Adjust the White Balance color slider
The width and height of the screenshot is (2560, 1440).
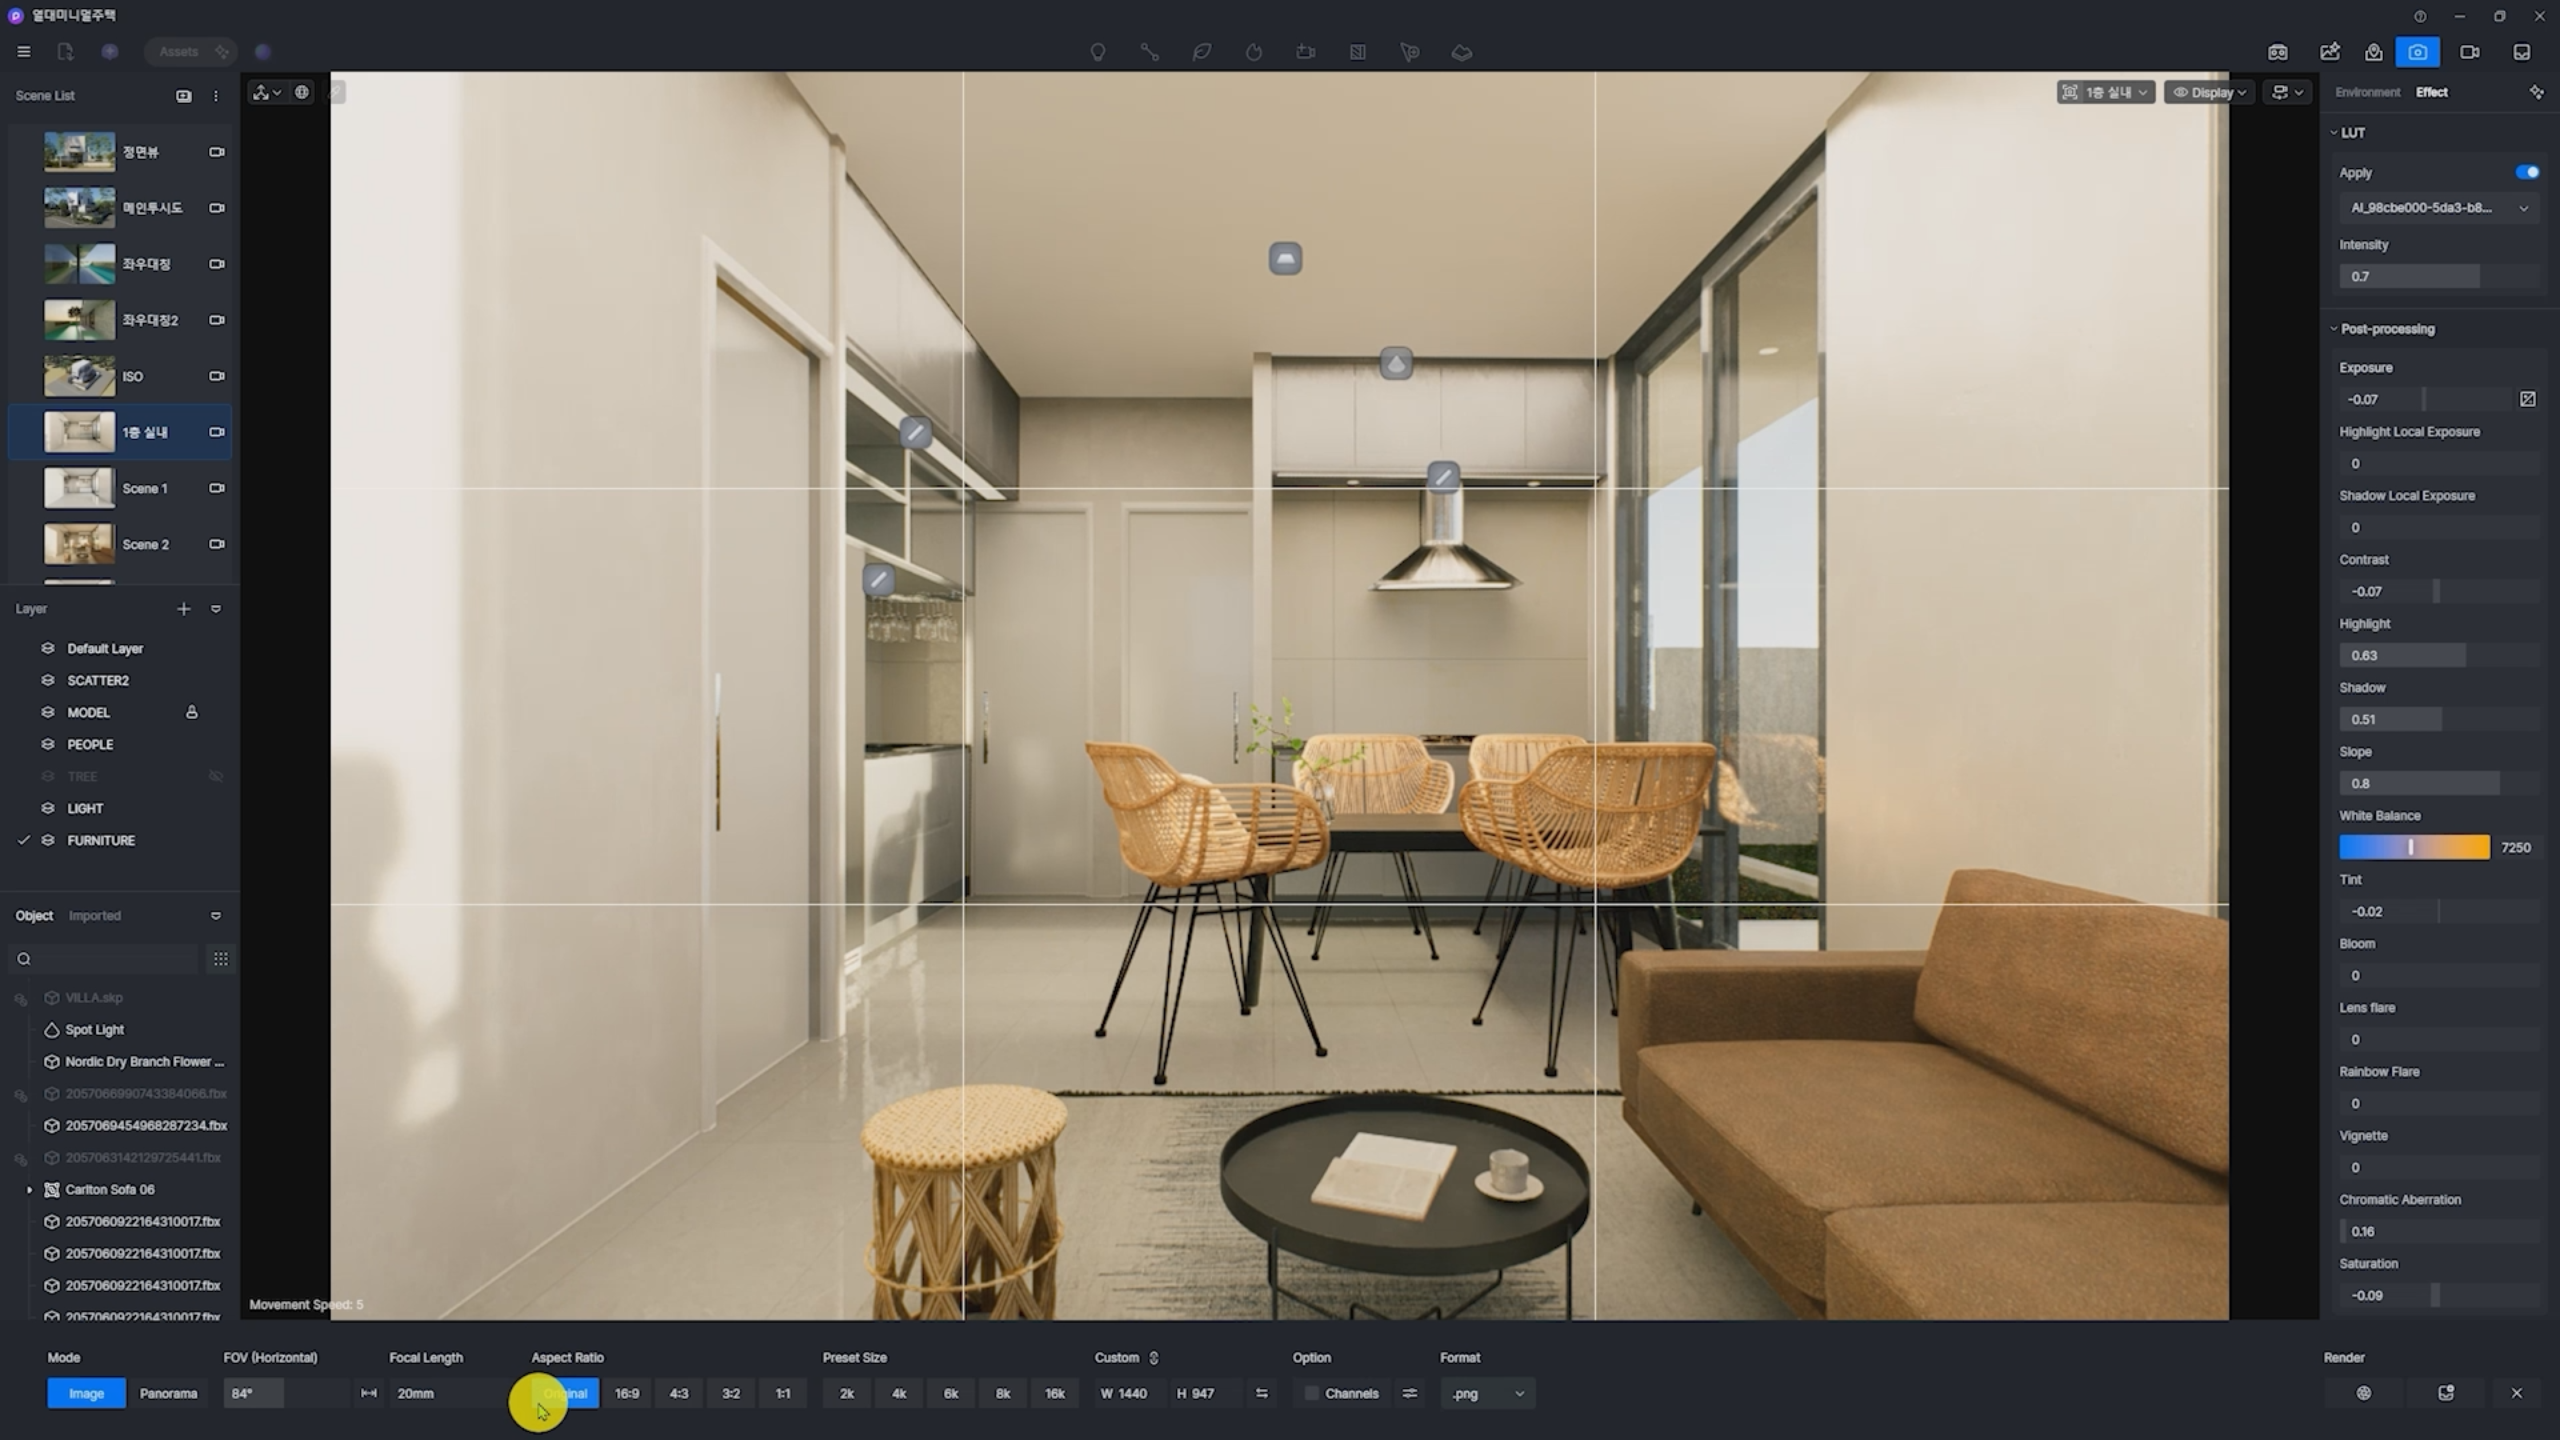2414,847
